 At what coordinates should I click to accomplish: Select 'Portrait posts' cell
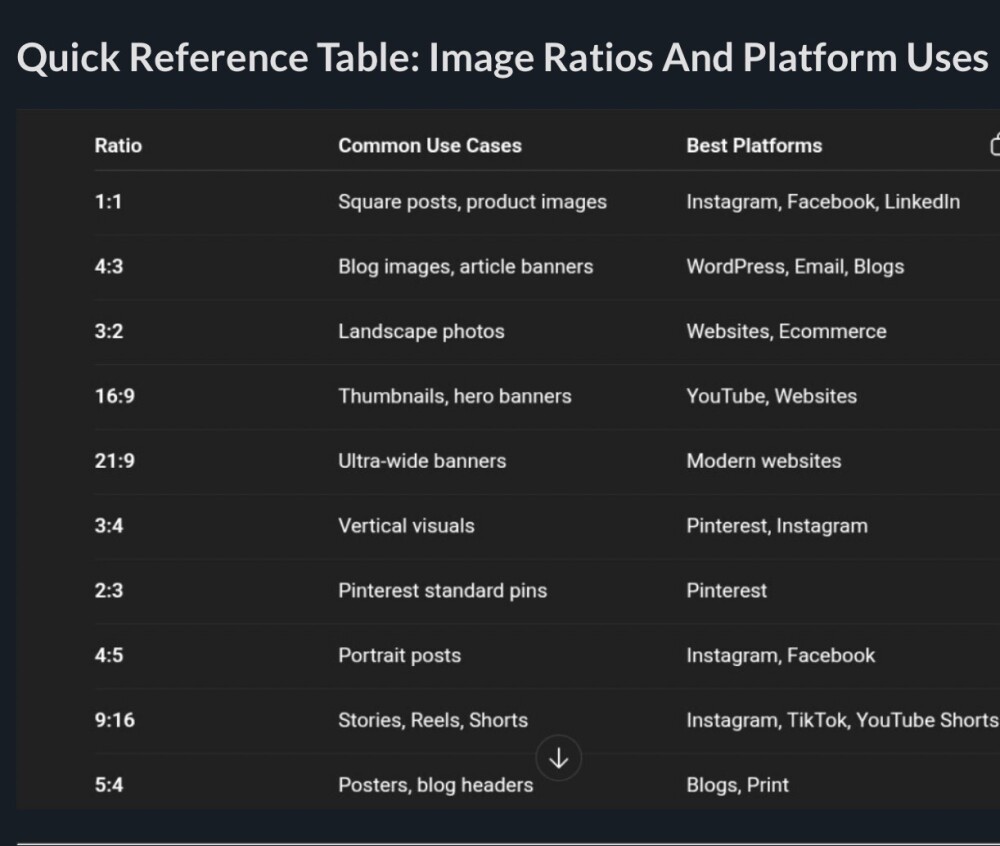(x=399, y=655)
